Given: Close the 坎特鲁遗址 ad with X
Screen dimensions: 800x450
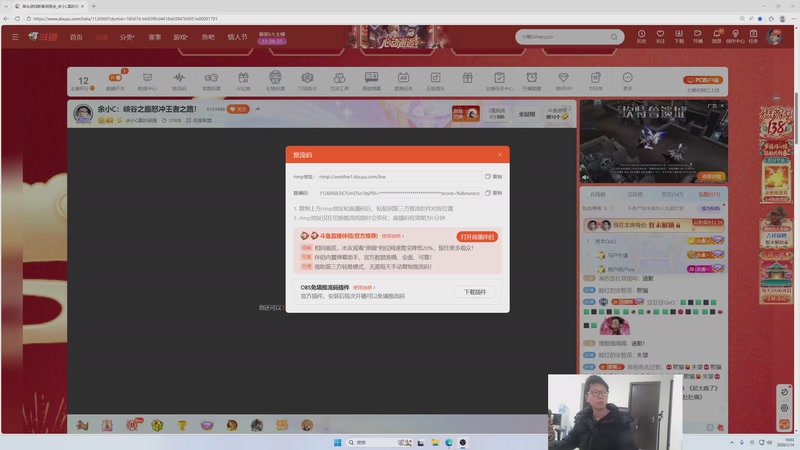Looking at the screenshot, I should [722, 106].
